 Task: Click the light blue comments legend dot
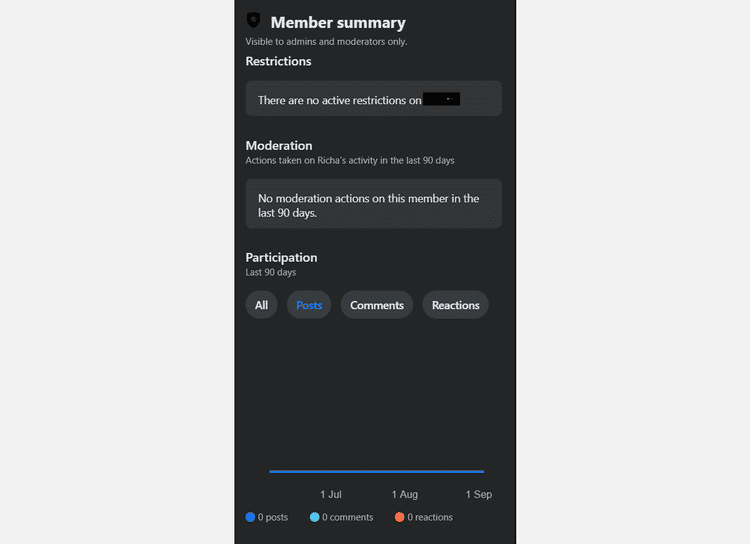314,517
